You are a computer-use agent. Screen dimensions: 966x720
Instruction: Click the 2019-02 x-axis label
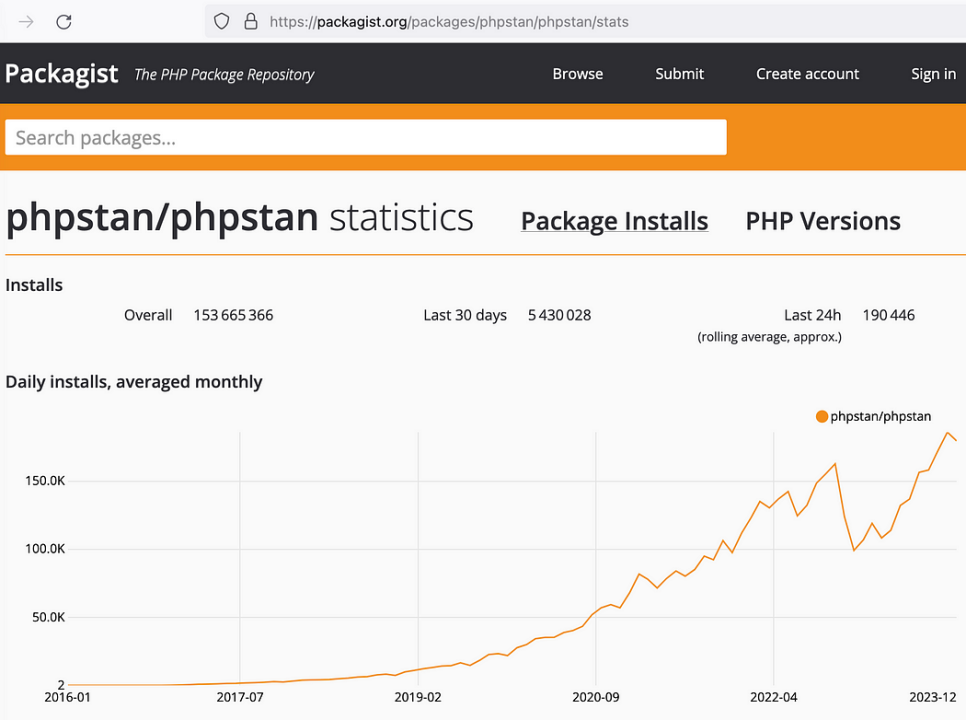coord(418,697)
